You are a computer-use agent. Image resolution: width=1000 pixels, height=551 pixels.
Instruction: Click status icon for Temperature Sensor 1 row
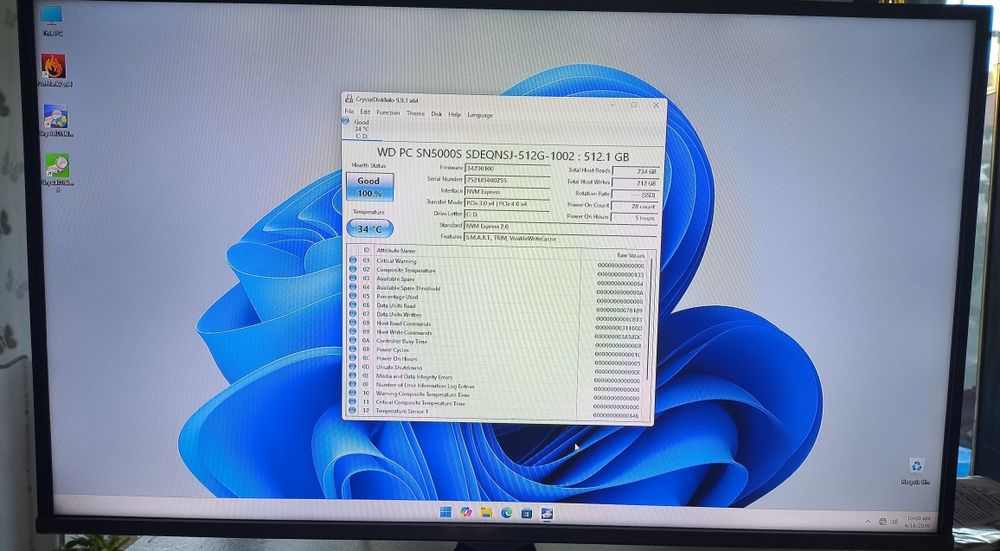click(353, 411)
